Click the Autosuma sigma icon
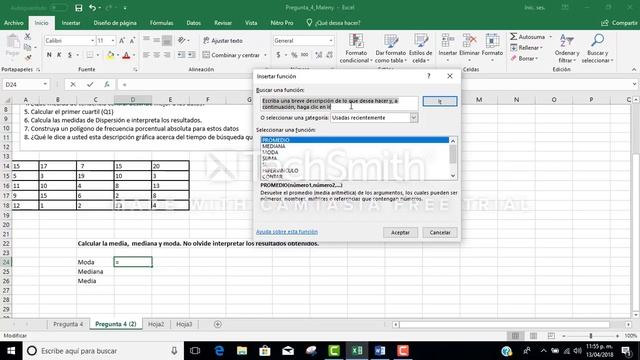Image resolution: width=640 pixels, height=360 pixels. 513,37
